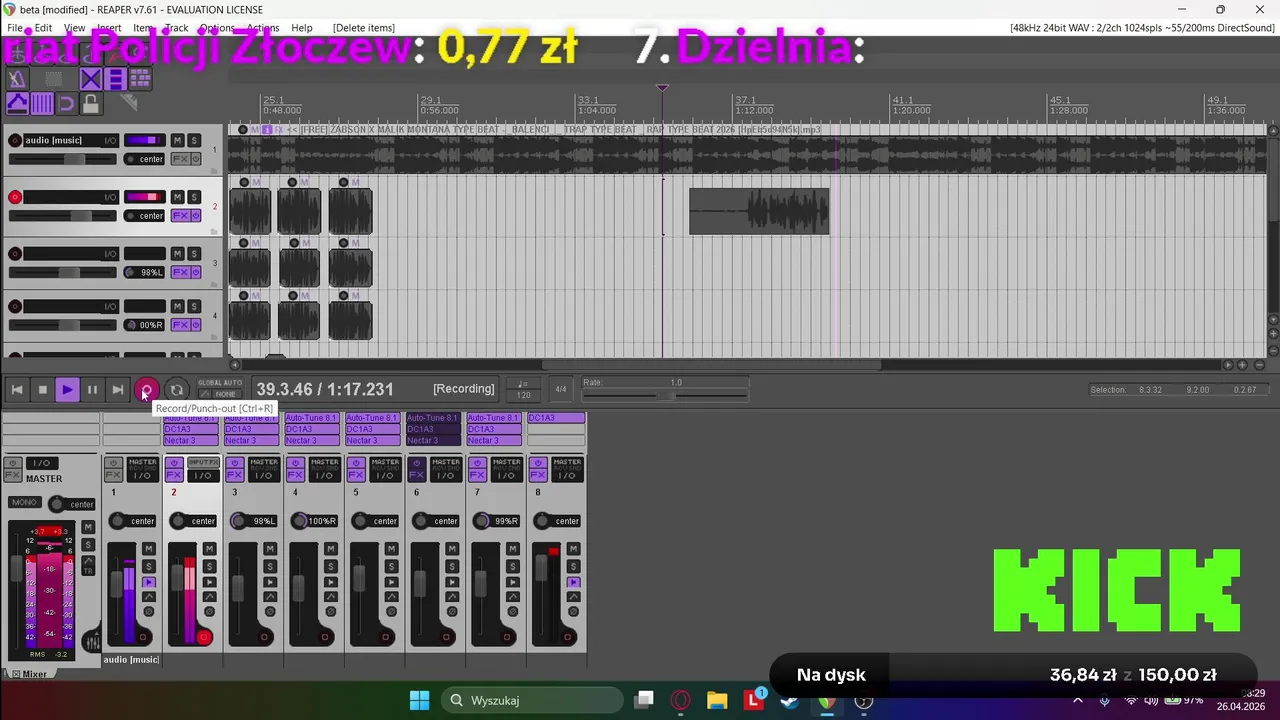Open INPUT FX on mixer strip 2
Viewport: 1280px width, 720px height.
(203, 462)
